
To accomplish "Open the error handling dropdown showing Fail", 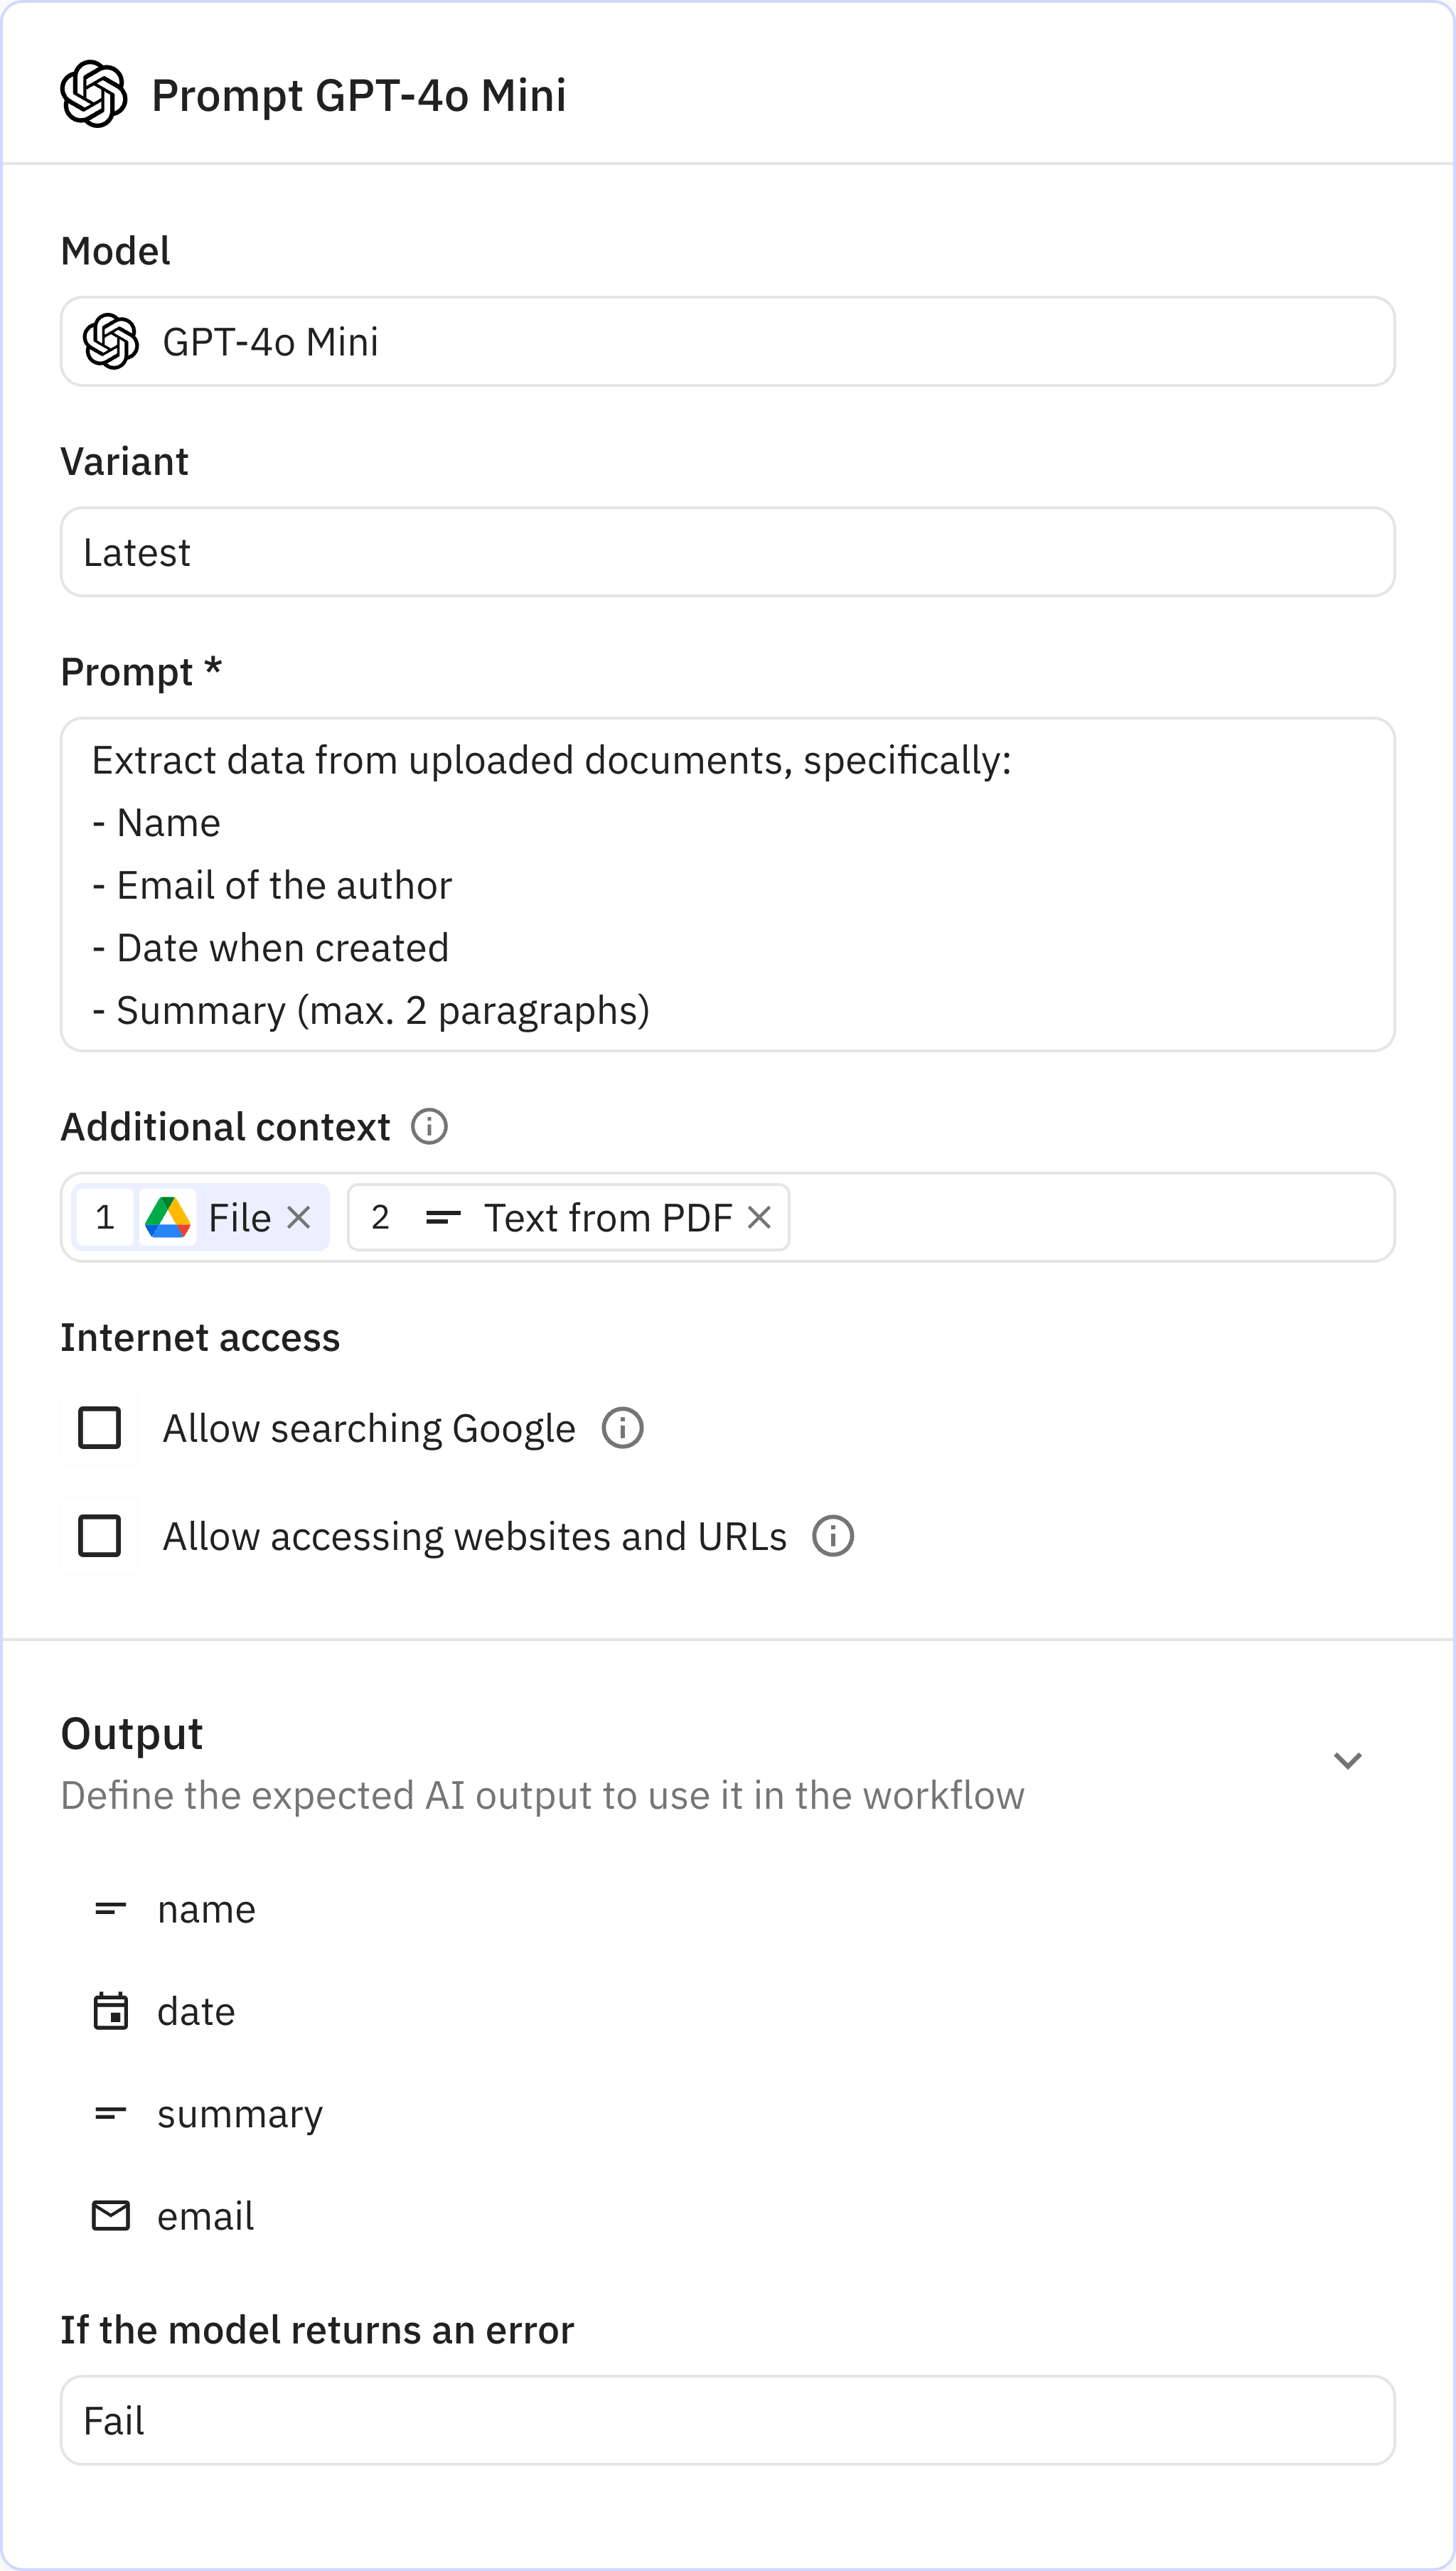I will point(727,2420).
